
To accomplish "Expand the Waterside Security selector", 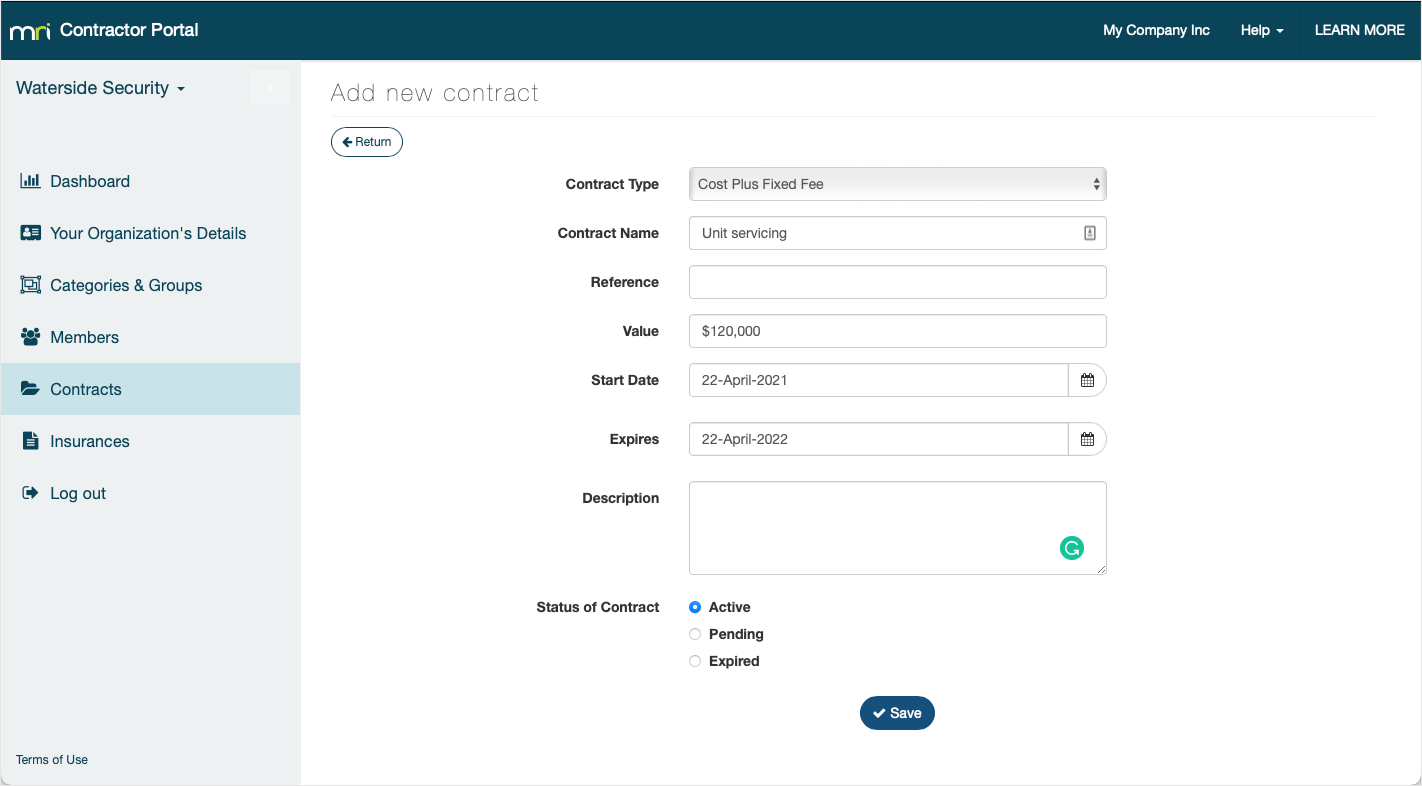I will pyautogui.click(x=100, y=88).
